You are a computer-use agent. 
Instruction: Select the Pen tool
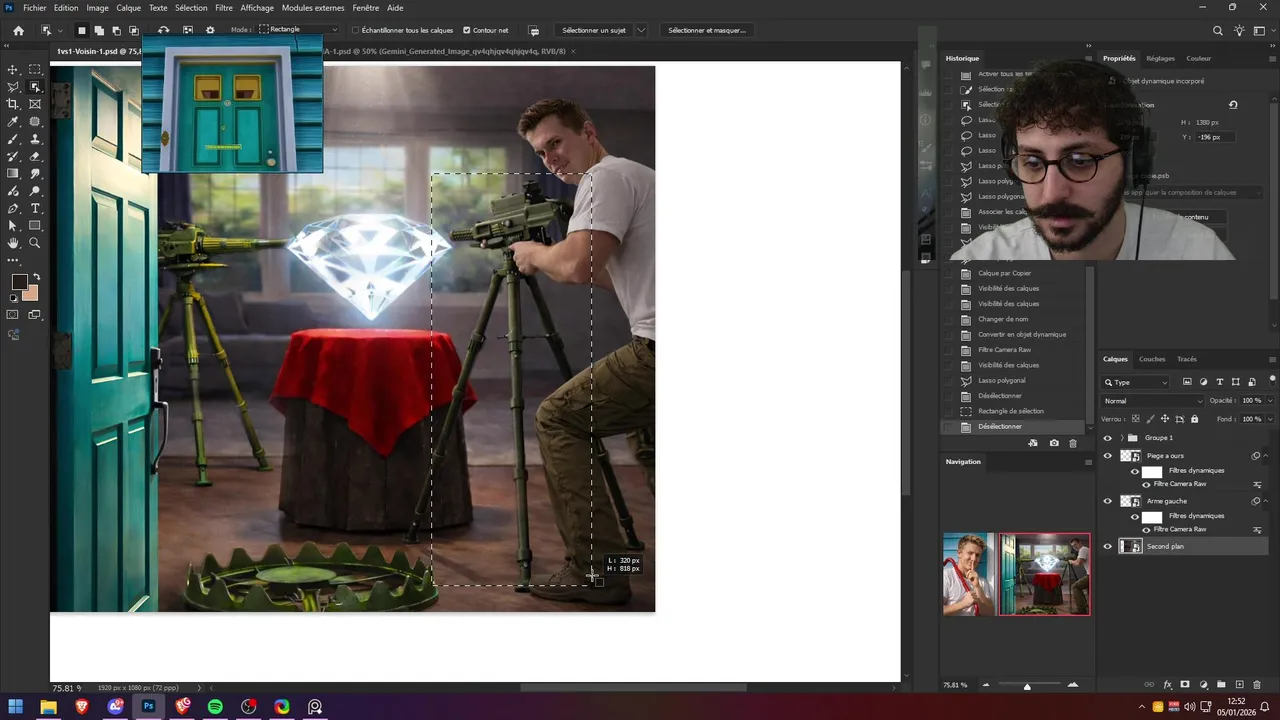click(x=13, y=209)
